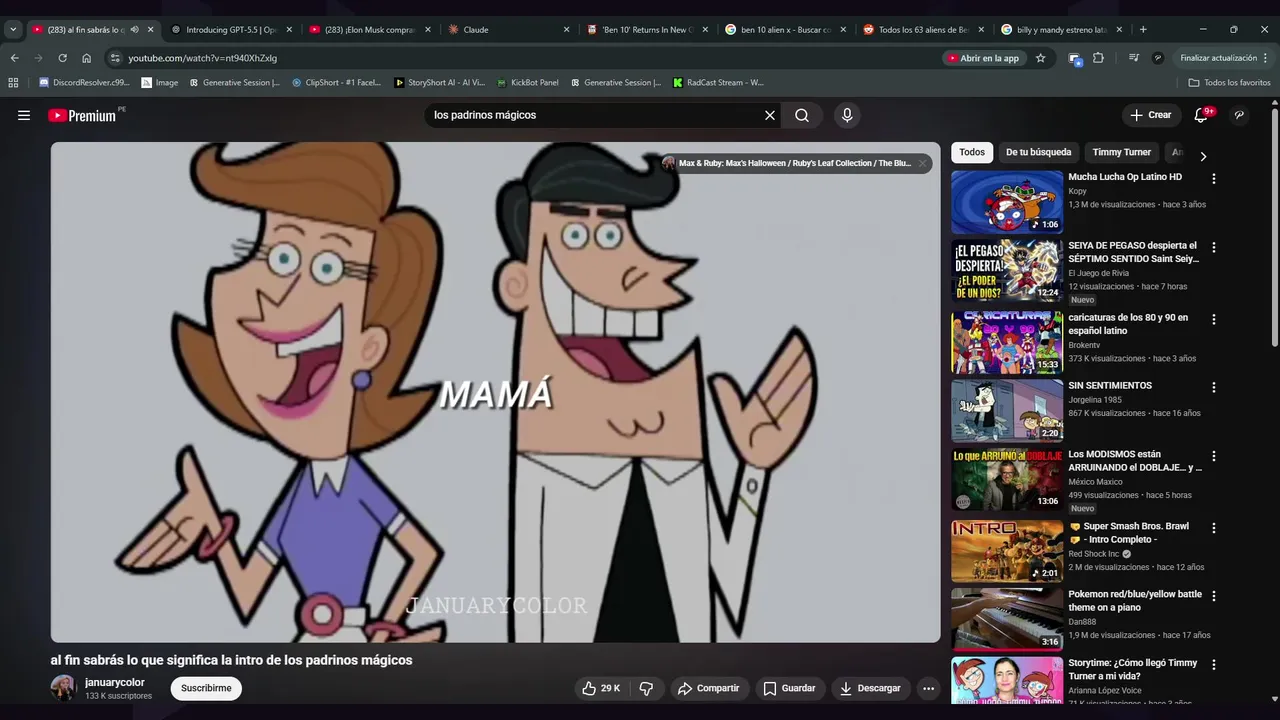Image resolution: width=1280 pixels, height=720 pixels.
Task: Clear the search box text
Action: 770,115
